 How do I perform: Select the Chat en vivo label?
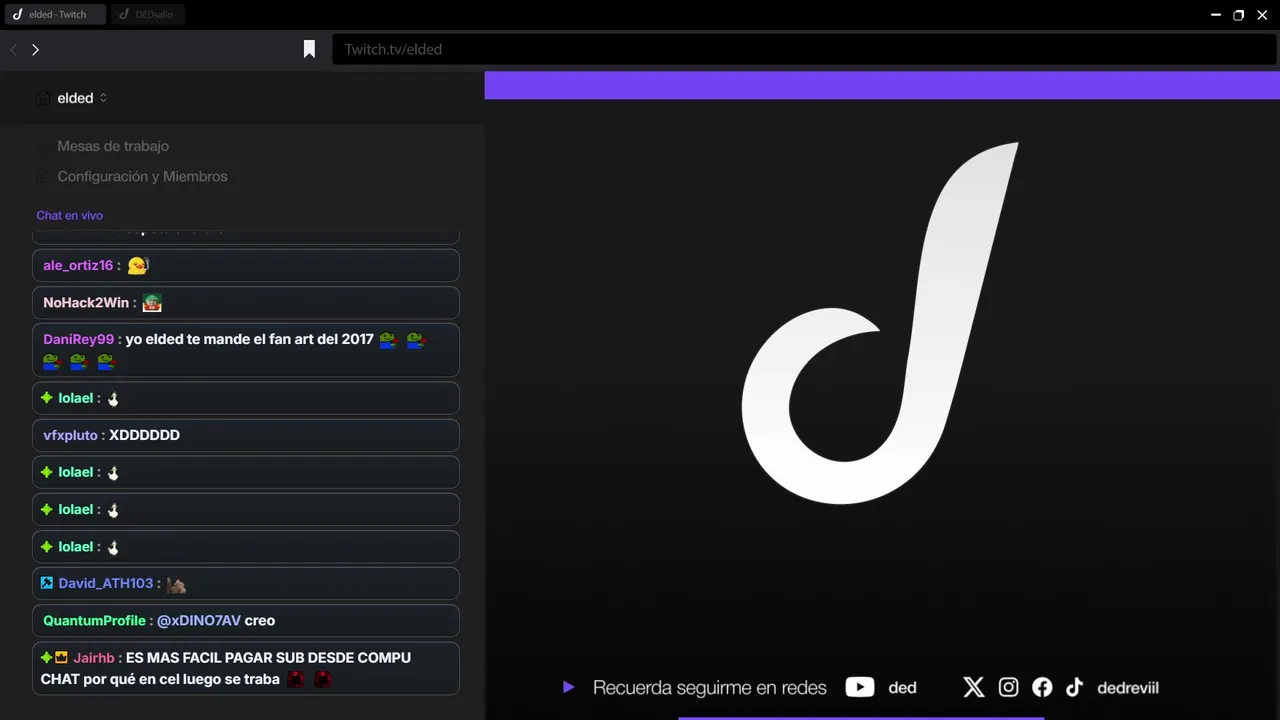tap(70, 215)
